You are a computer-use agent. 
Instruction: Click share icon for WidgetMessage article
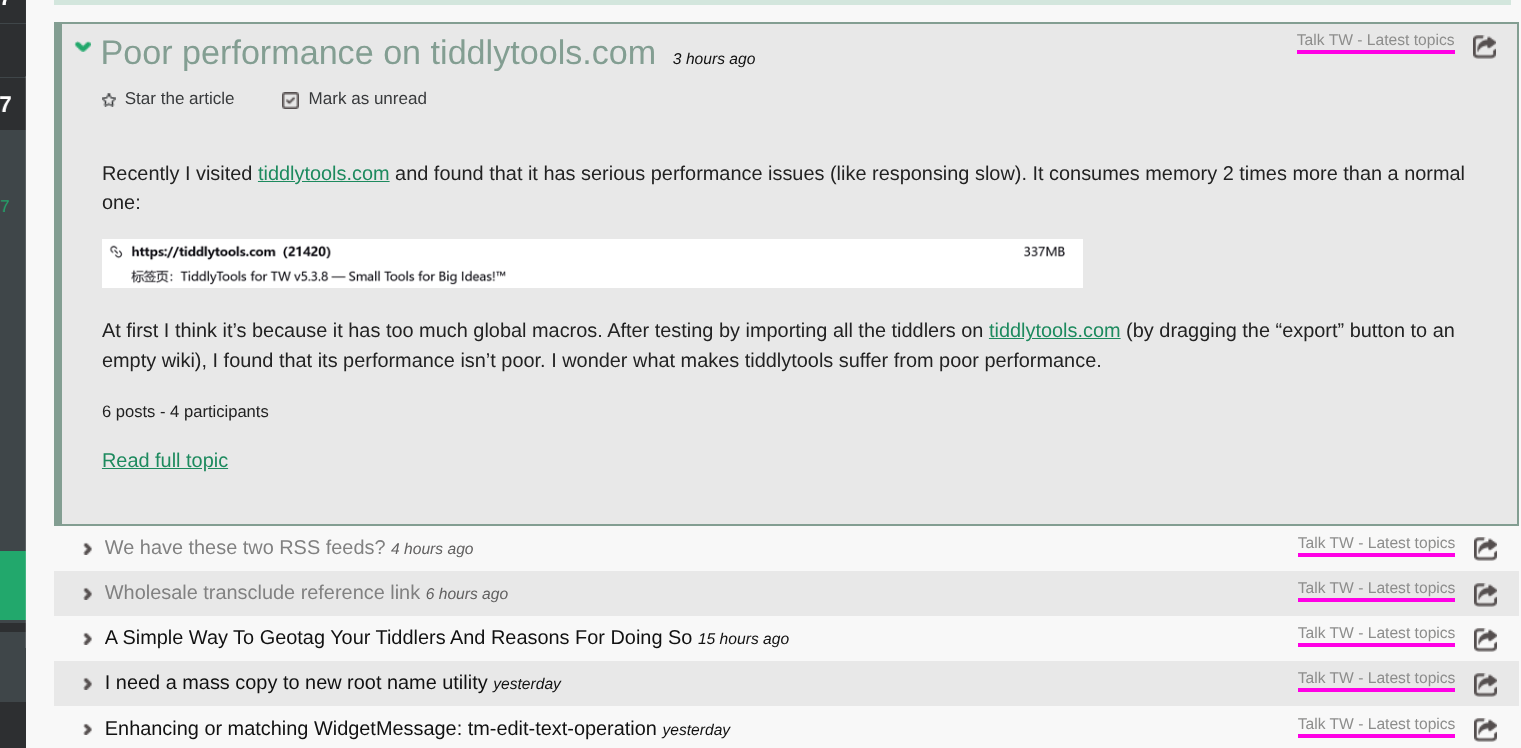(x=1486, y=729)
